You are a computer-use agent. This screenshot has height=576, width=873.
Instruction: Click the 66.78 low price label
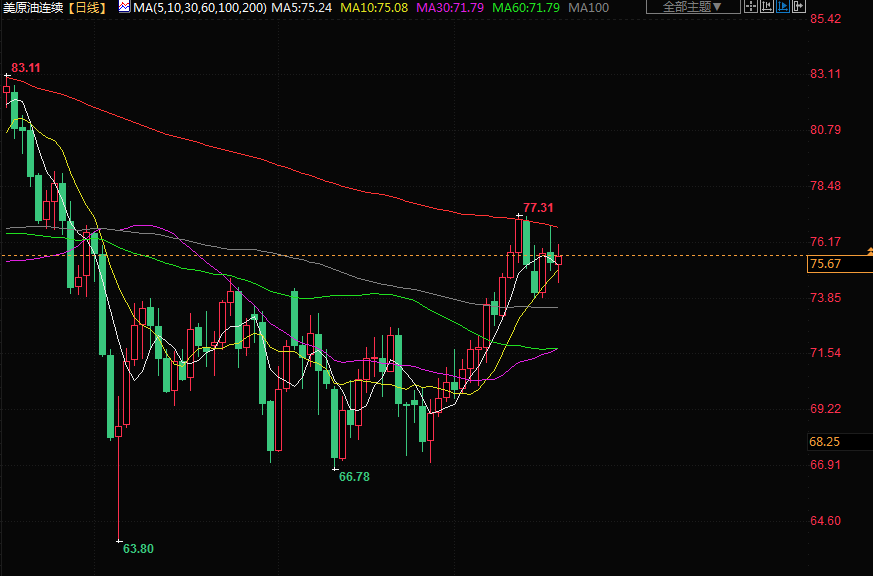click(x=354, y=477)
